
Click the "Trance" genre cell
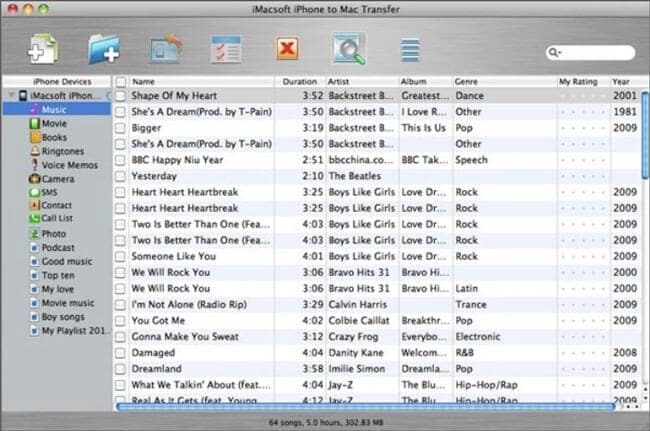[471, 305]
